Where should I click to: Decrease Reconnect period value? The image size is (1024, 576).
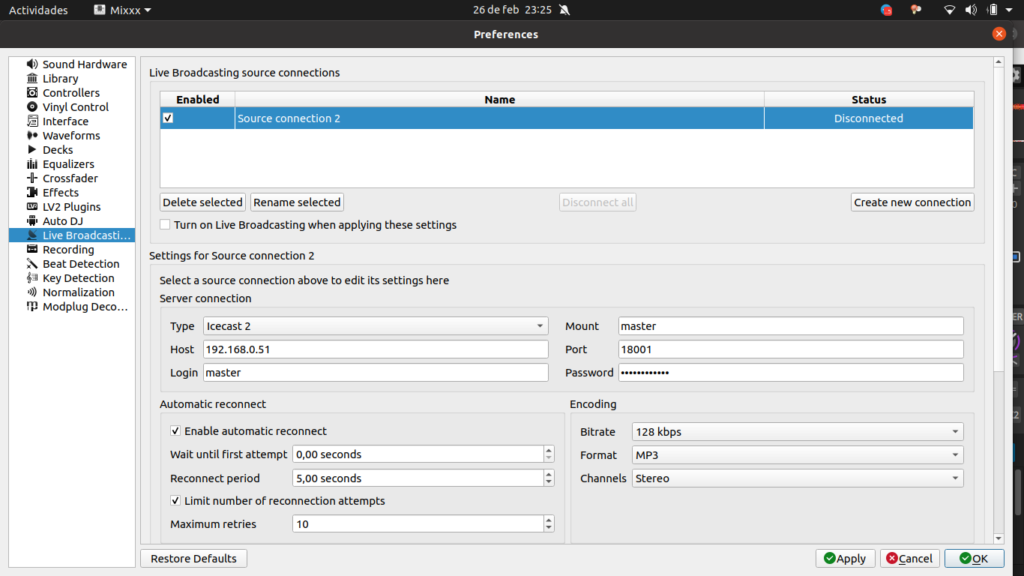(x=549, y=483)
